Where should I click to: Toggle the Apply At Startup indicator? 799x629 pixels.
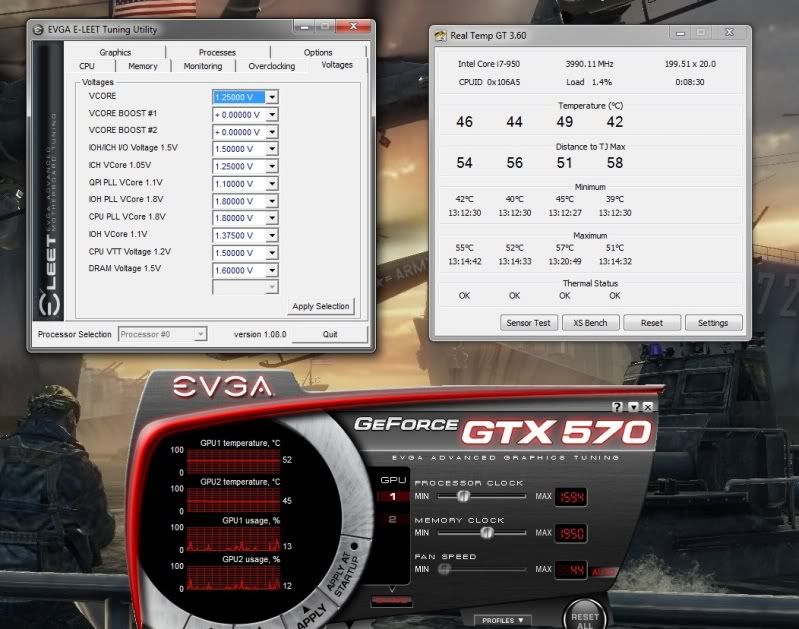[355, 546]
